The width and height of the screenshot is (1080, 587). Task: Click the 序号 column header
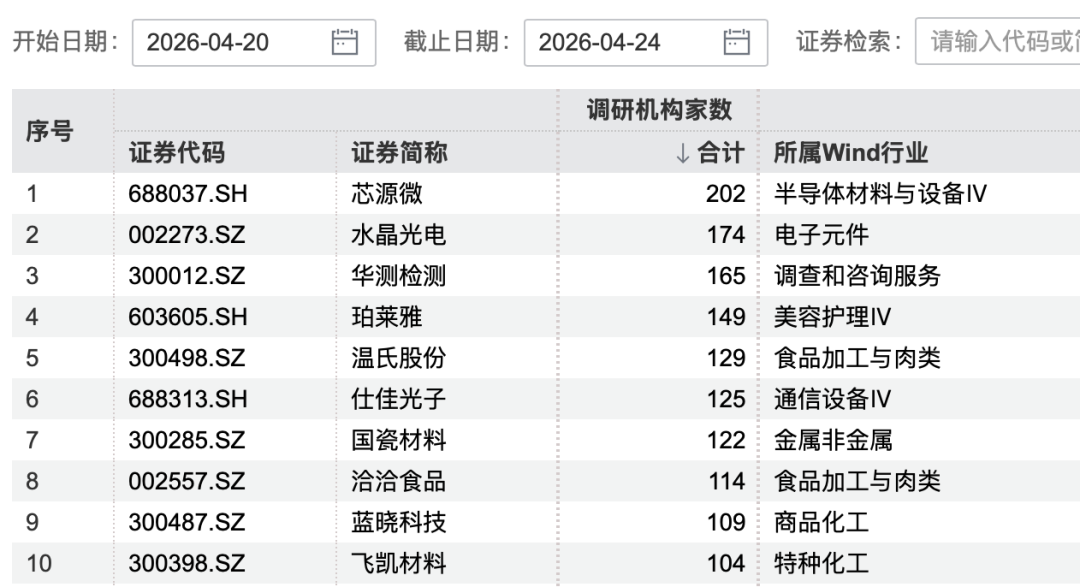[x=50, y=131]
